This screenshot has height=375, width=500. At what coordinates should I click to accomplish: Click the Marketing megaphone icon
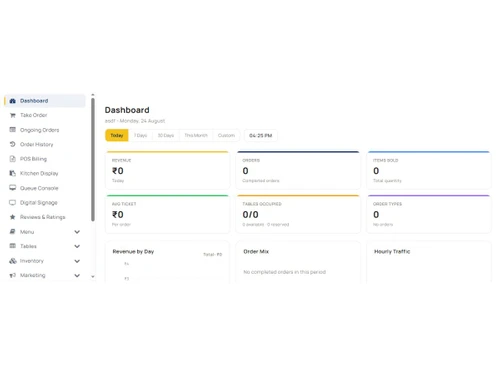tap(13, 275)
